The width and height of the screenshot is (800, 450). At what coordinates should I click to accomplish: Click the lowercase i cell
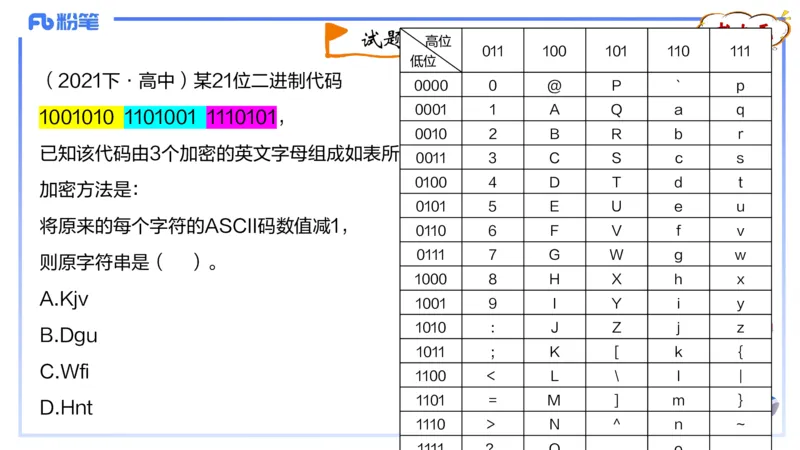pos(679,303)
